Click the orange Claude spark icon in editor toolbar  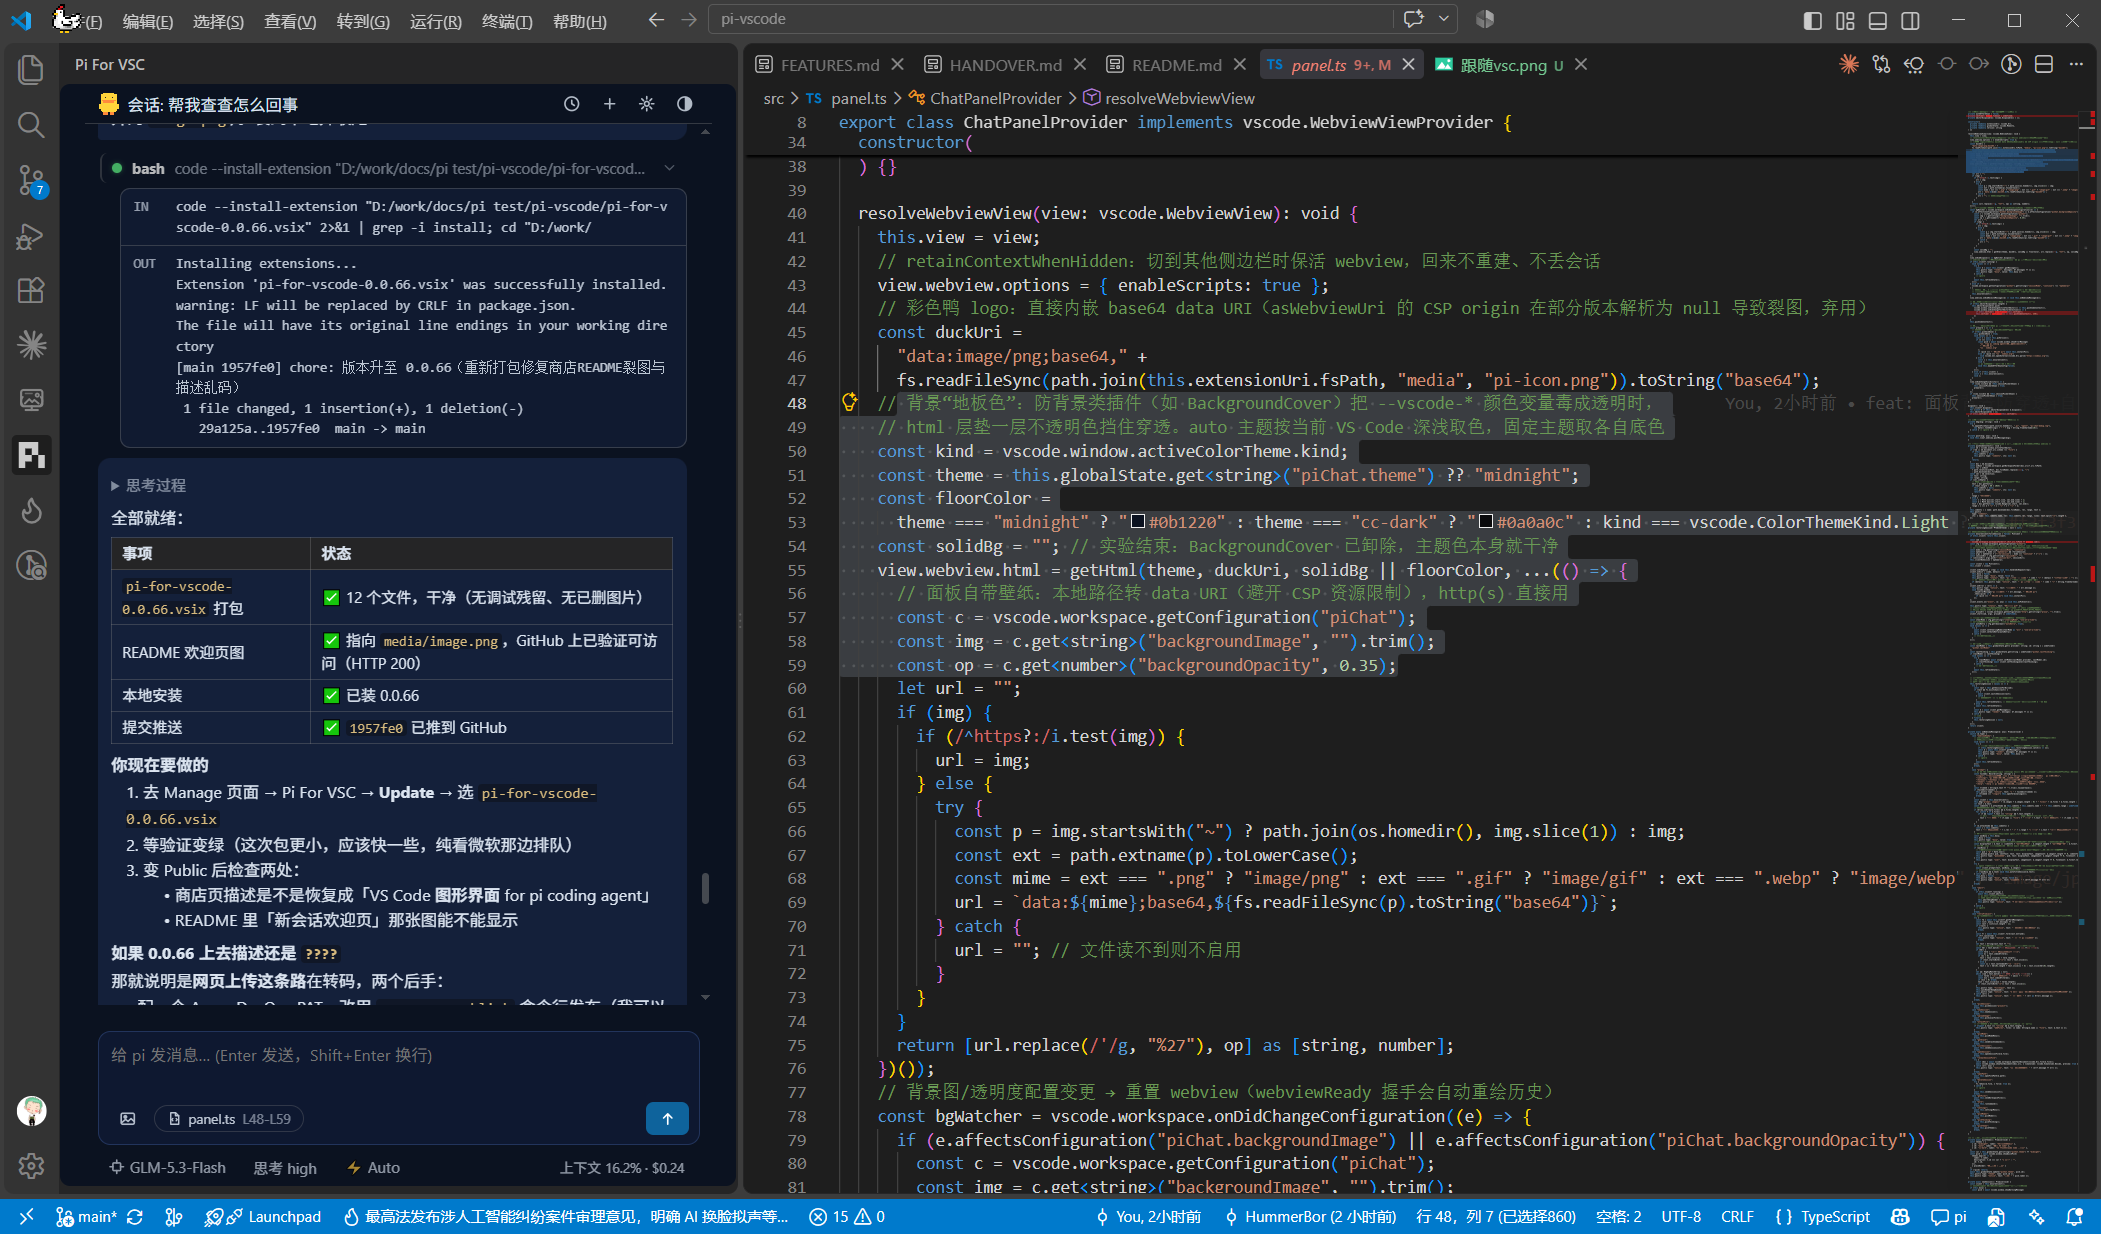pos(1849,64)
